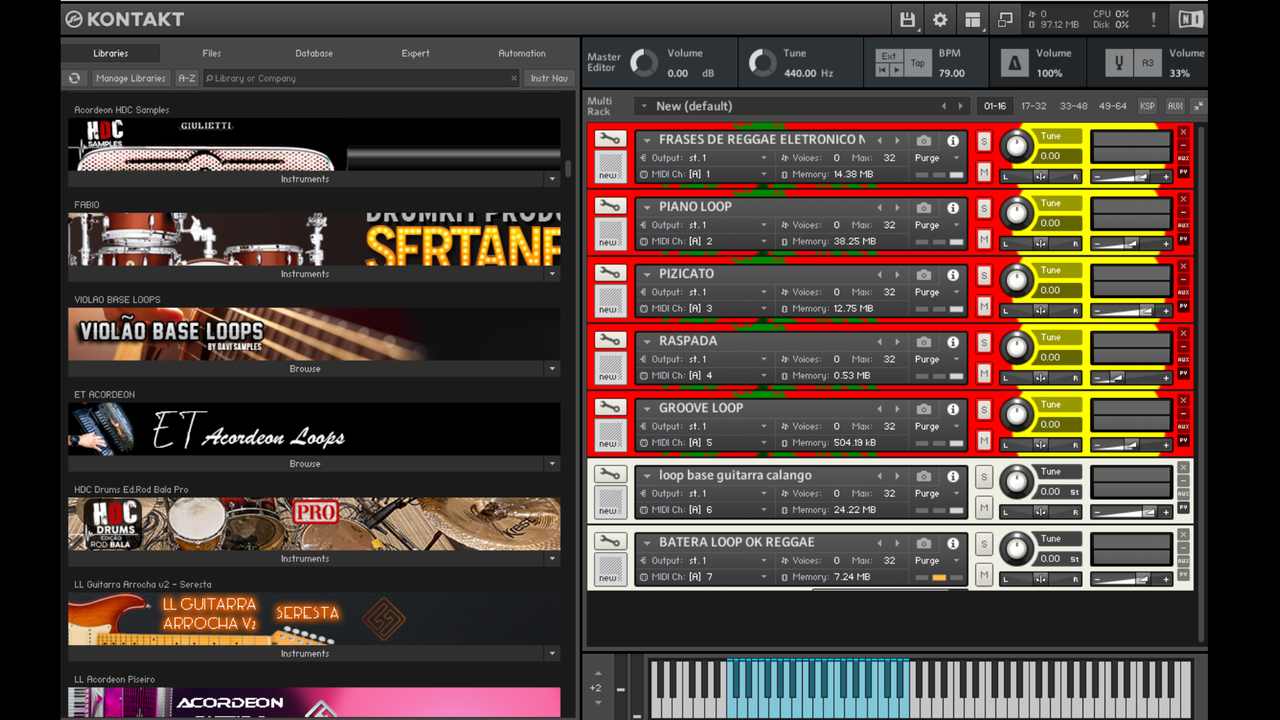
Task: Mute the RASPADA instrument
Action: pyautogui.click(x=984, y=374)
